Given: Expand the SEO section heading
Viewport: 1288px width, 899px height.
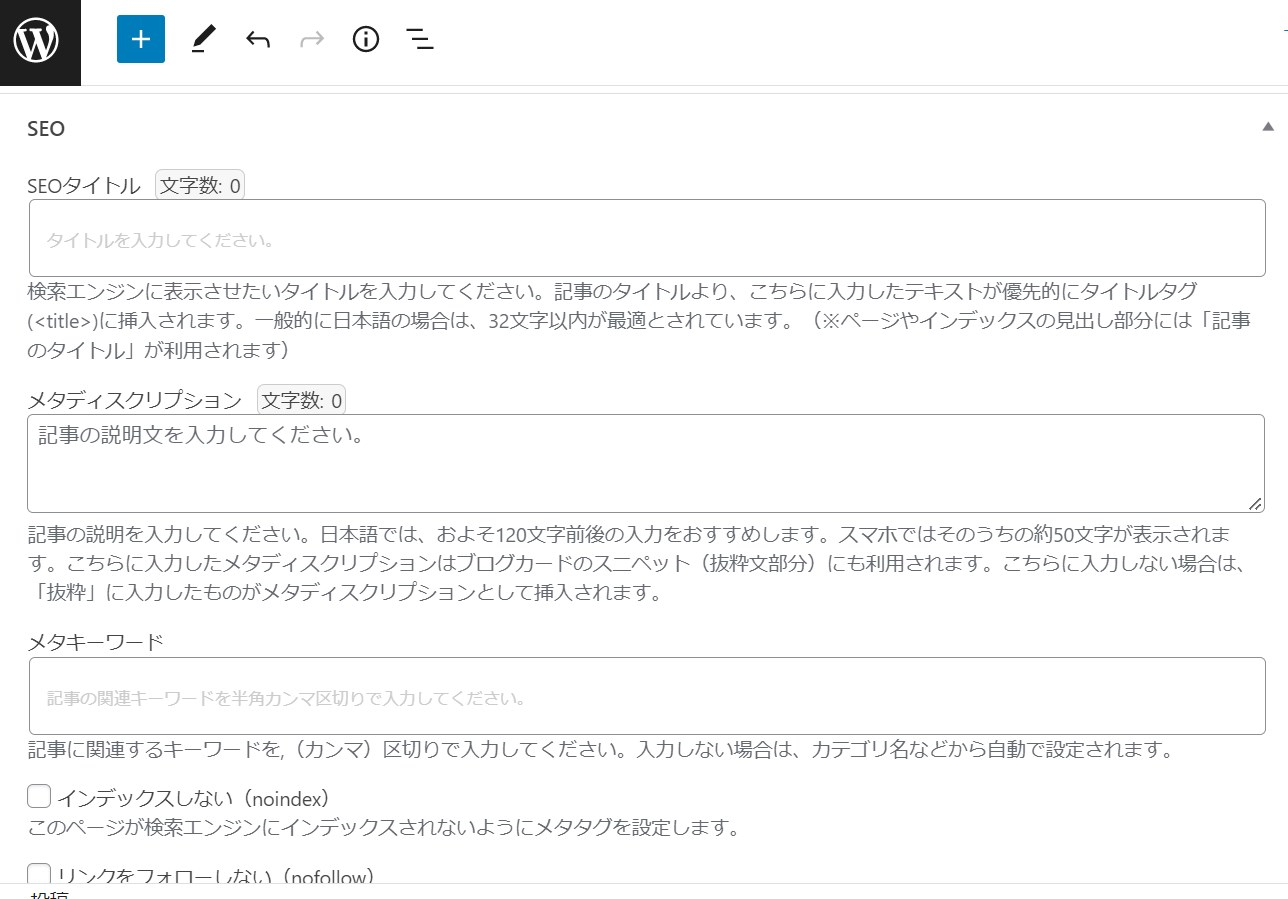Looking at the screenshot, I should click(46, 128).
